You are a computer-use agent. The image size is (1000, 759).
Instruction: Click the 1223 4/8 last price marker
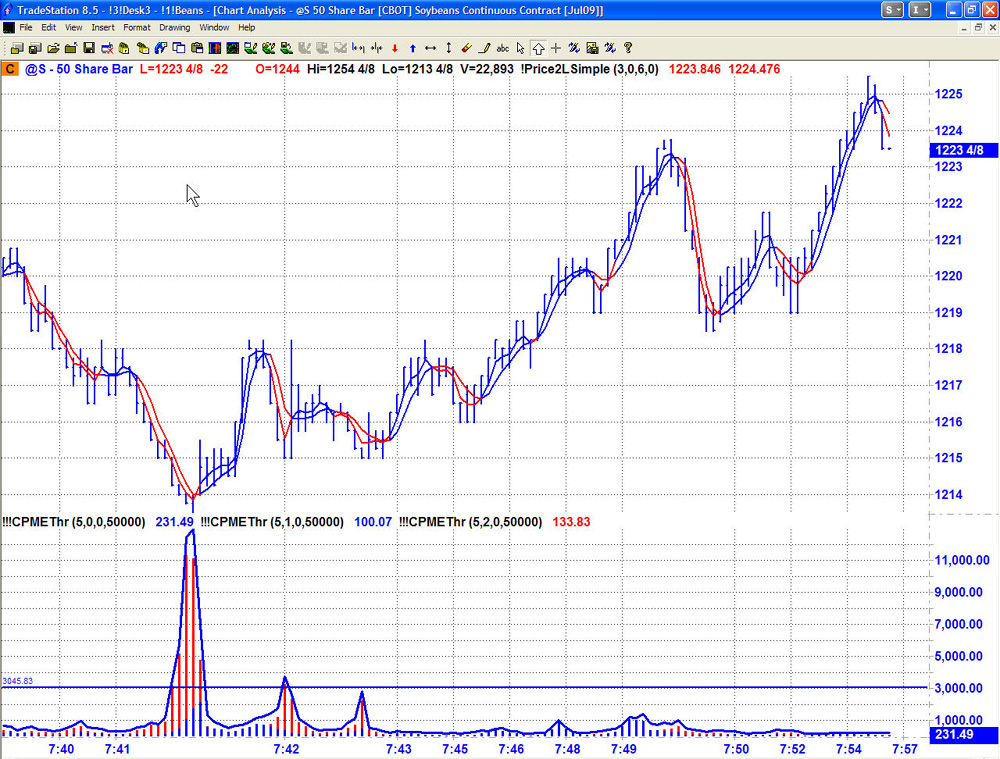coord(962,150)
